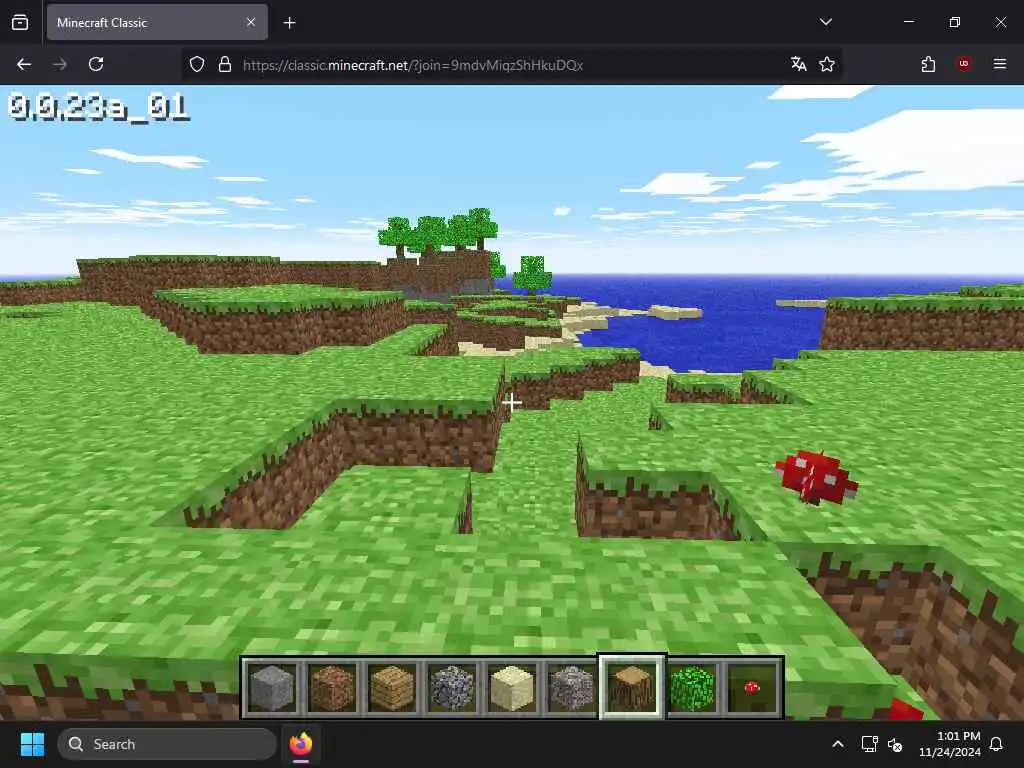Switch to the Minecraft Classic tab
The width and height of the screenshot is (1024, 768).
pos(157,22)
